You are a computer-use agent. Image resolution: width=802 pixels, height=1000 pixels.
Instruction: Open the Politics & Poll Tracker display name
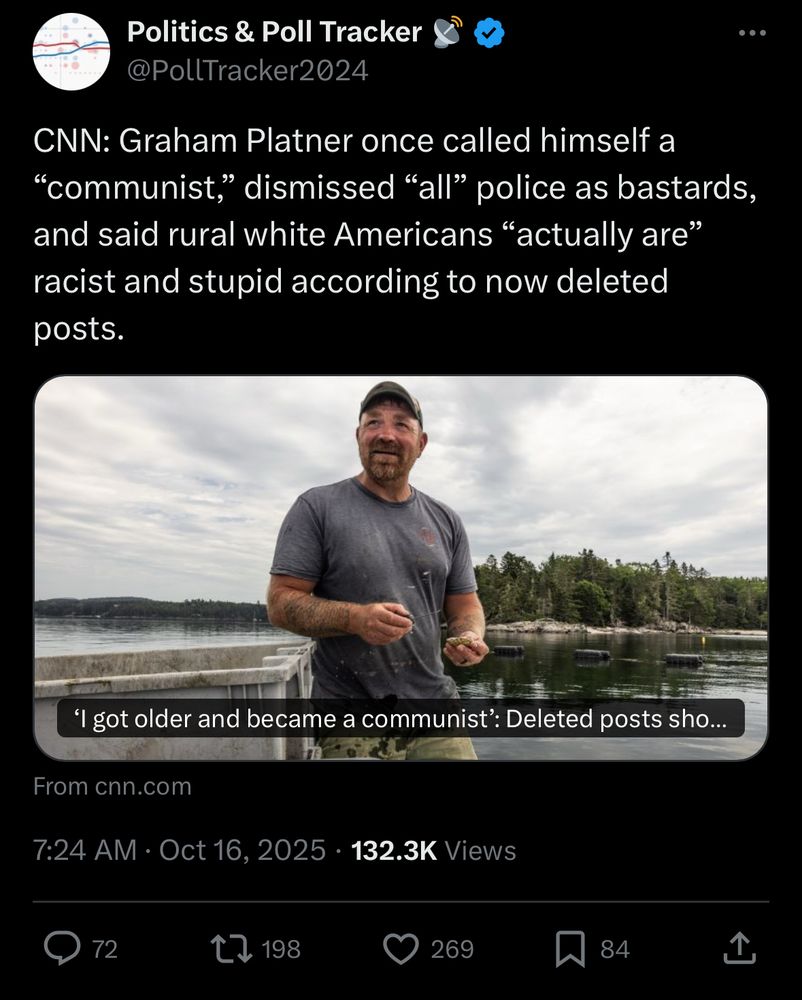point(274,33)
